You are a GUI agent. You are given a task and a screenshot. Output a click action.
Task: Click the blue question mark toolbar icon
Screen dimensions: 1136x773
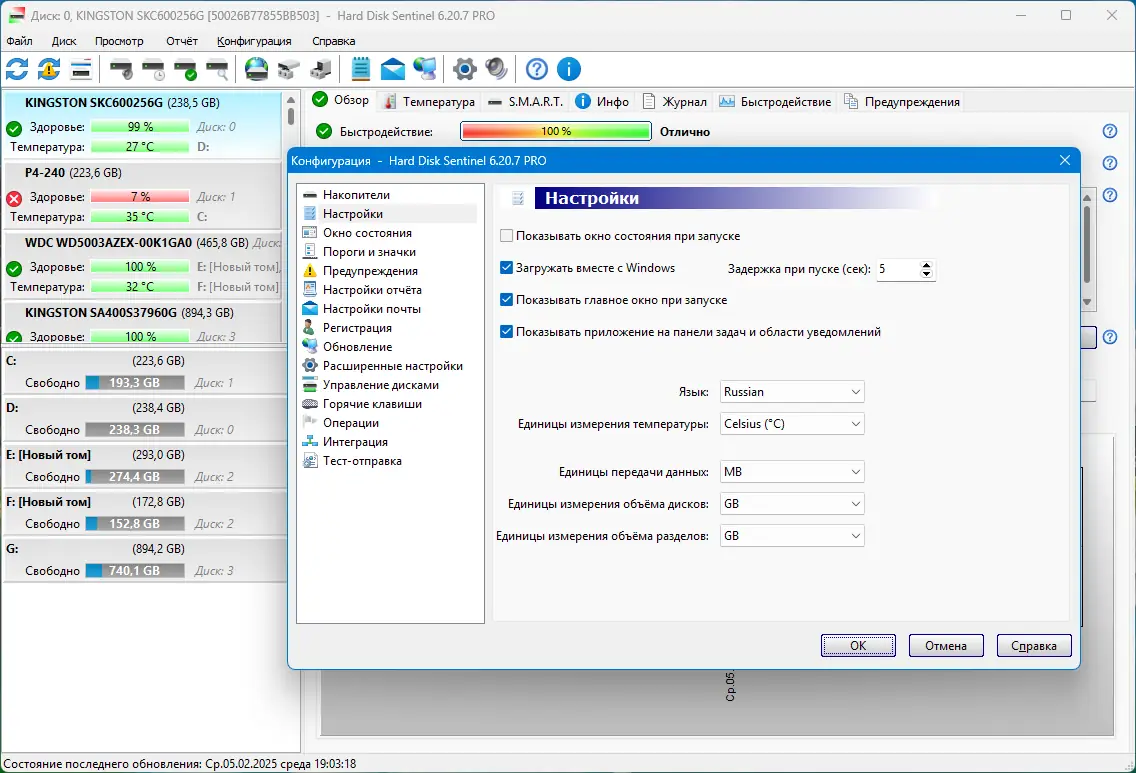tap(537, 70)
